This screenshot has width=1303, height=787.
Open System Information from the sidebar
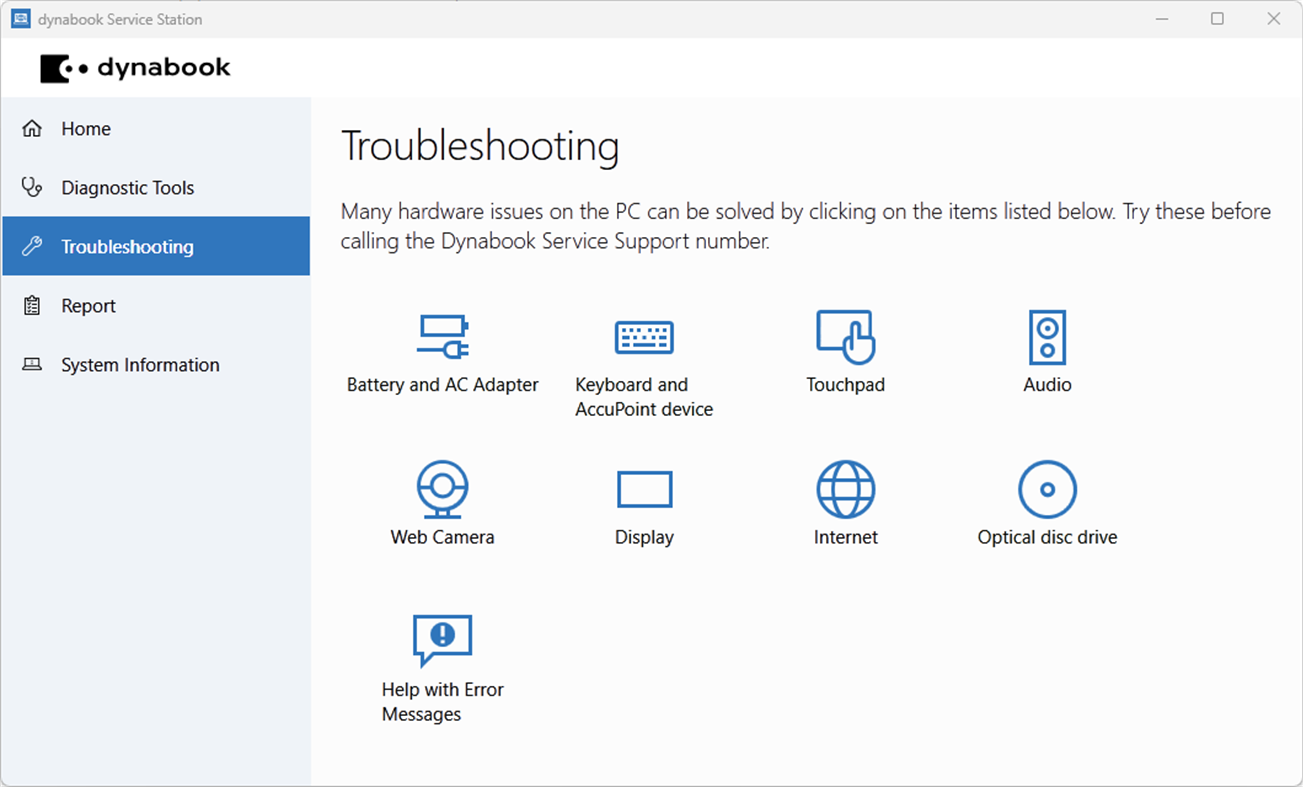point(140,364)
